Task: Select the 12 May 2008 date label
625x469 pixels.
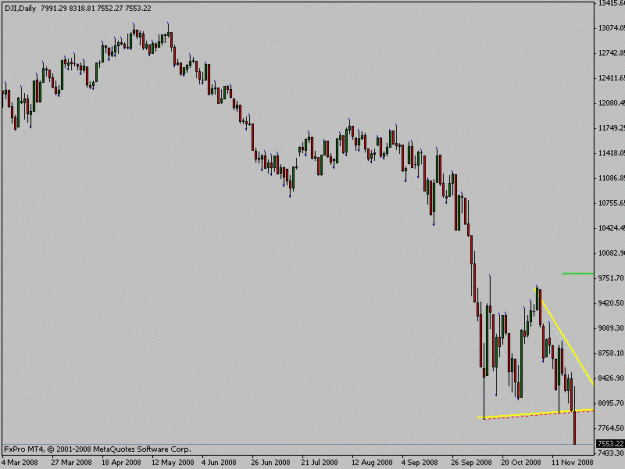Action: 173,463
